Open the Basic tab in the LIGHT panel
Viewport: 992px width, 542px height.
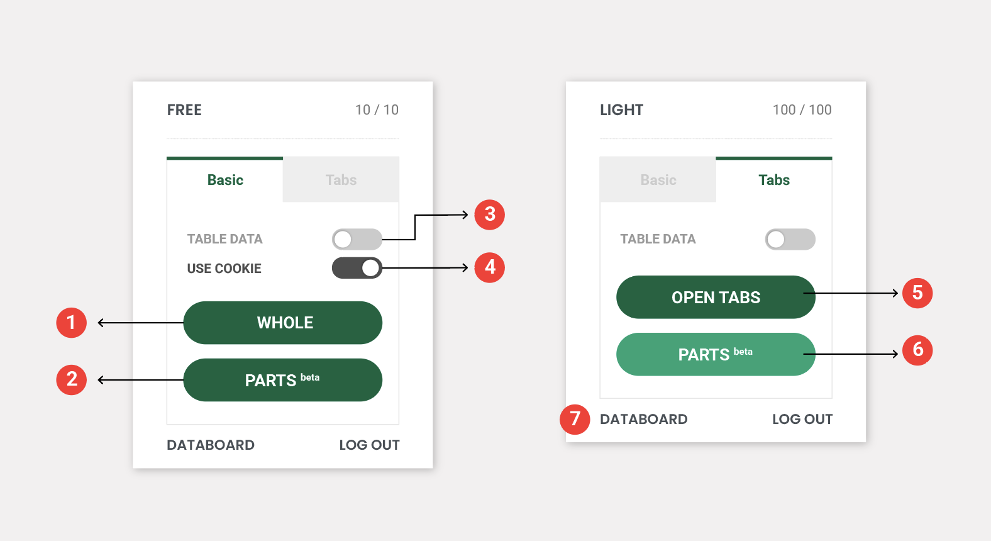coord(658,180)
